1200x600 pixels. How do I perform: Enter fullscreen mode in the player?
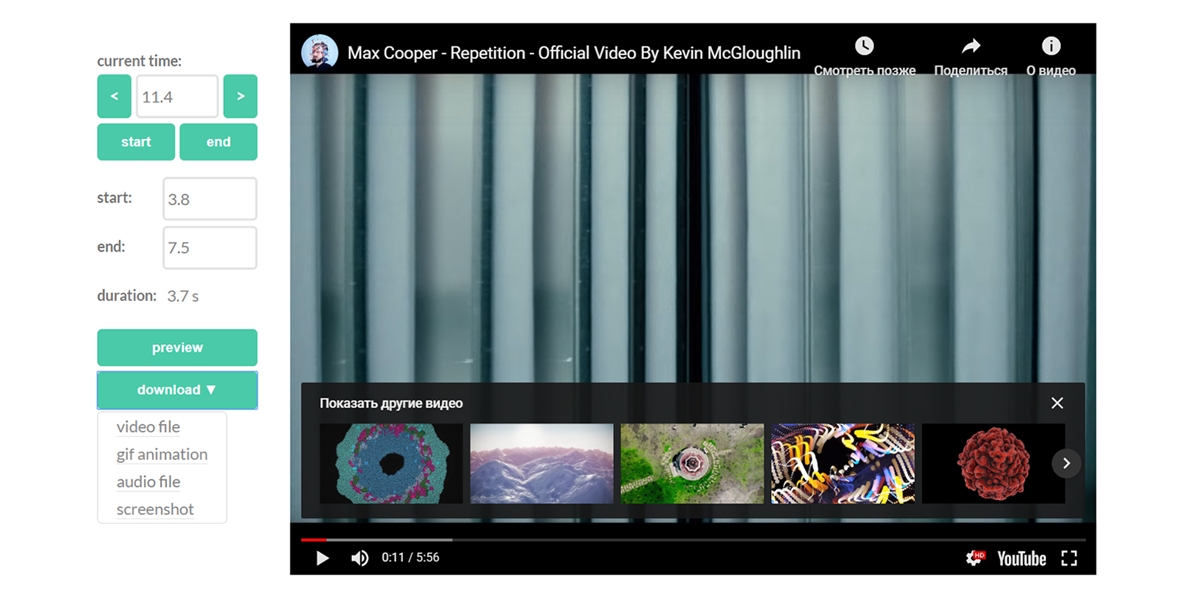[x=1069, y=558]
